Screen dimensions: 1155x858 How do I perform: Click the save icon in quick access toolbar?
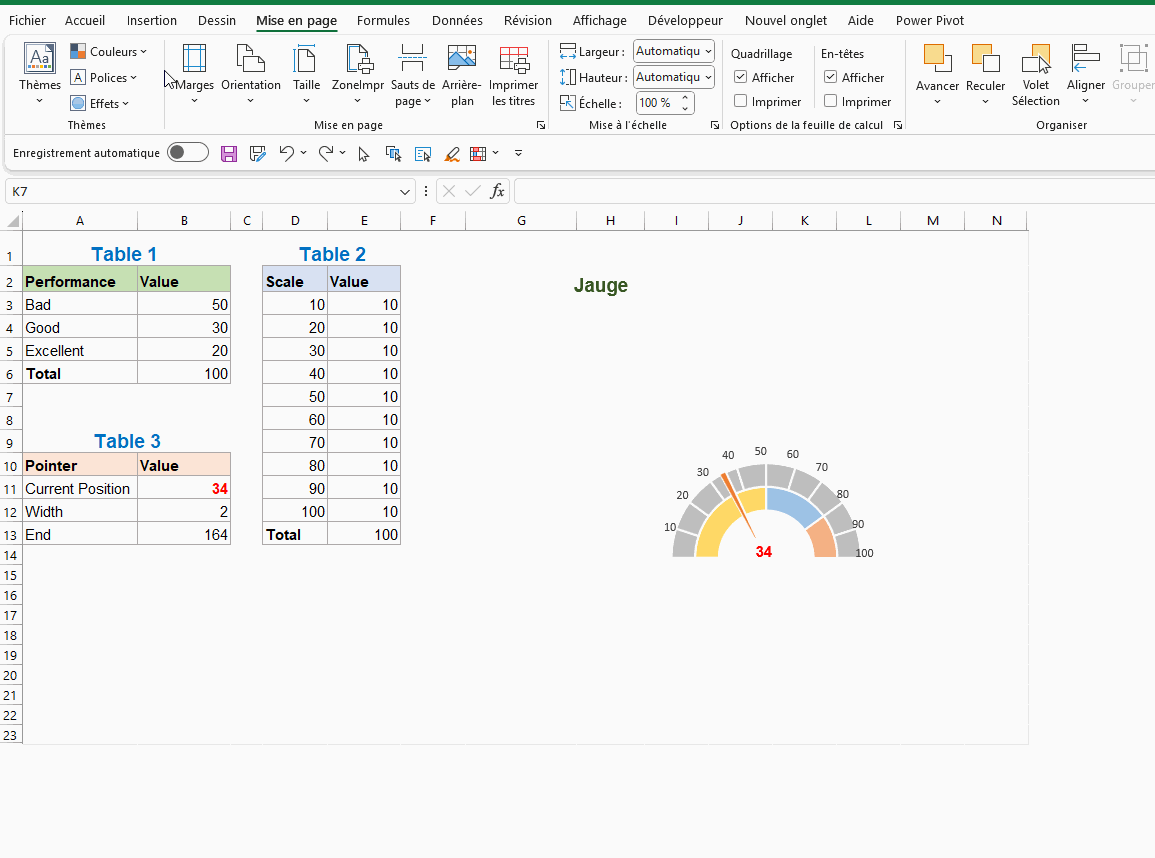(x=229, y=153)
